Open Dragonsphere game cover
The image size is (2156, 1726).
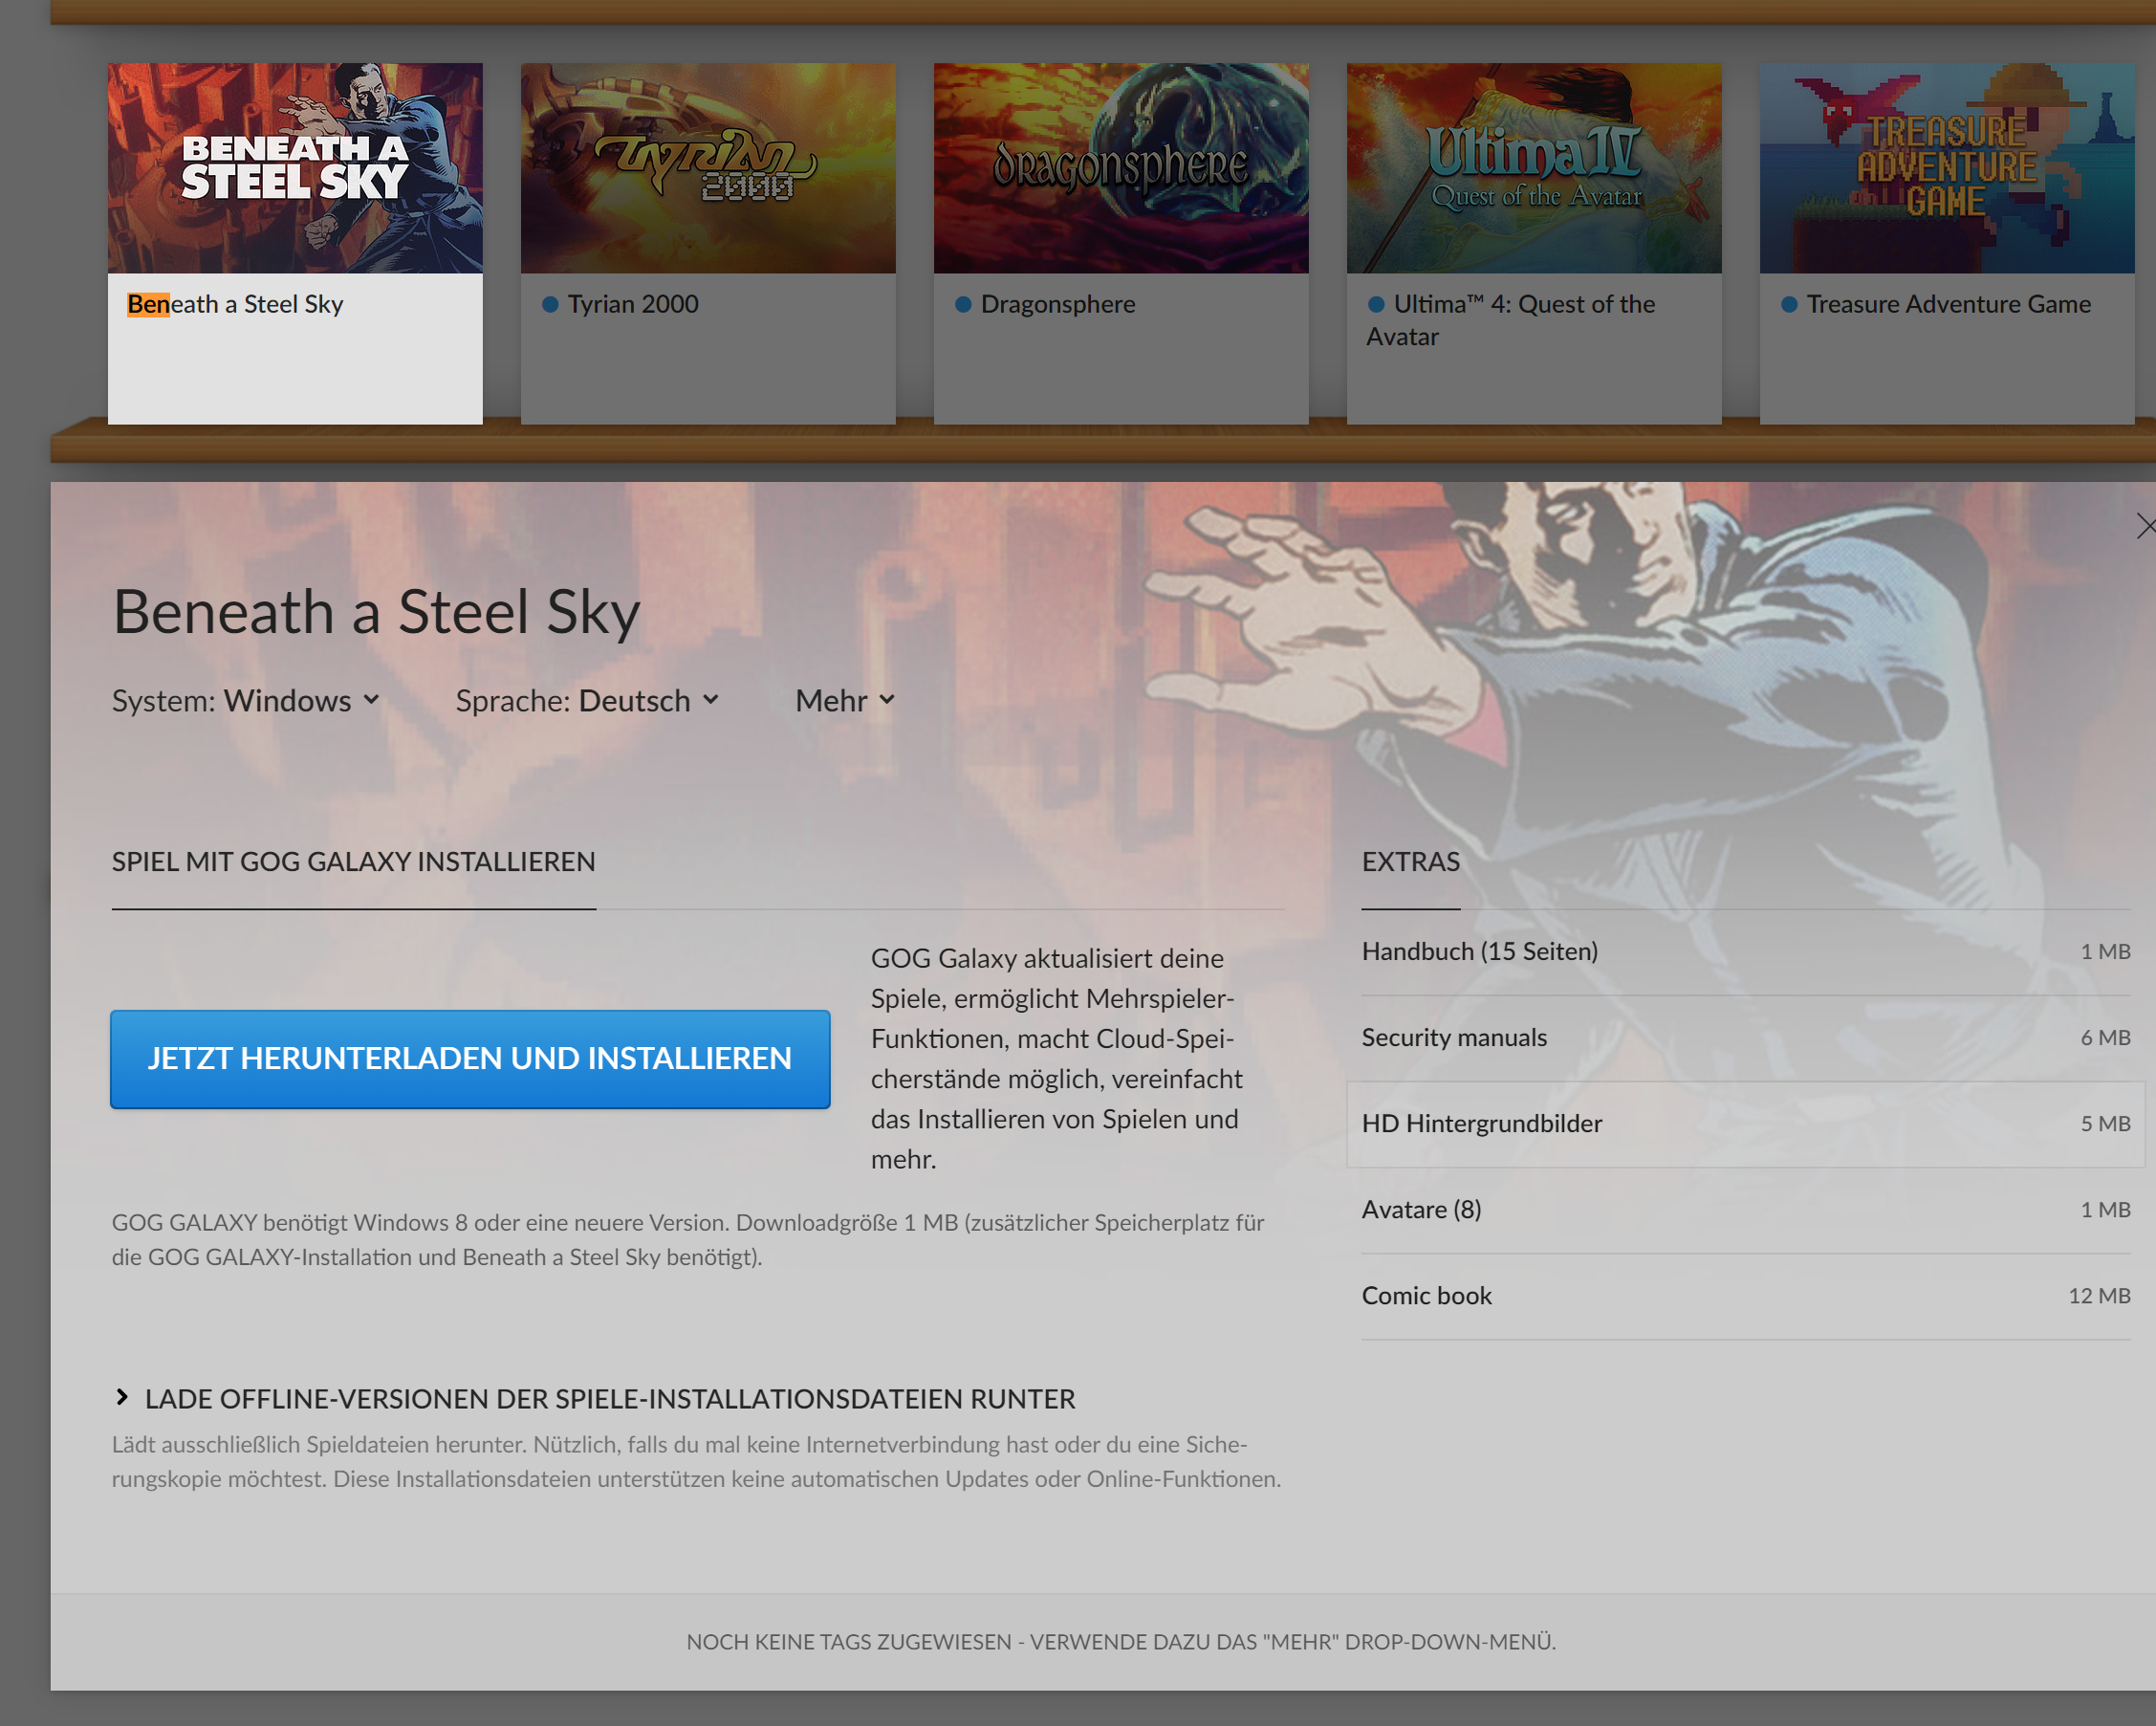pos(1121,168)
